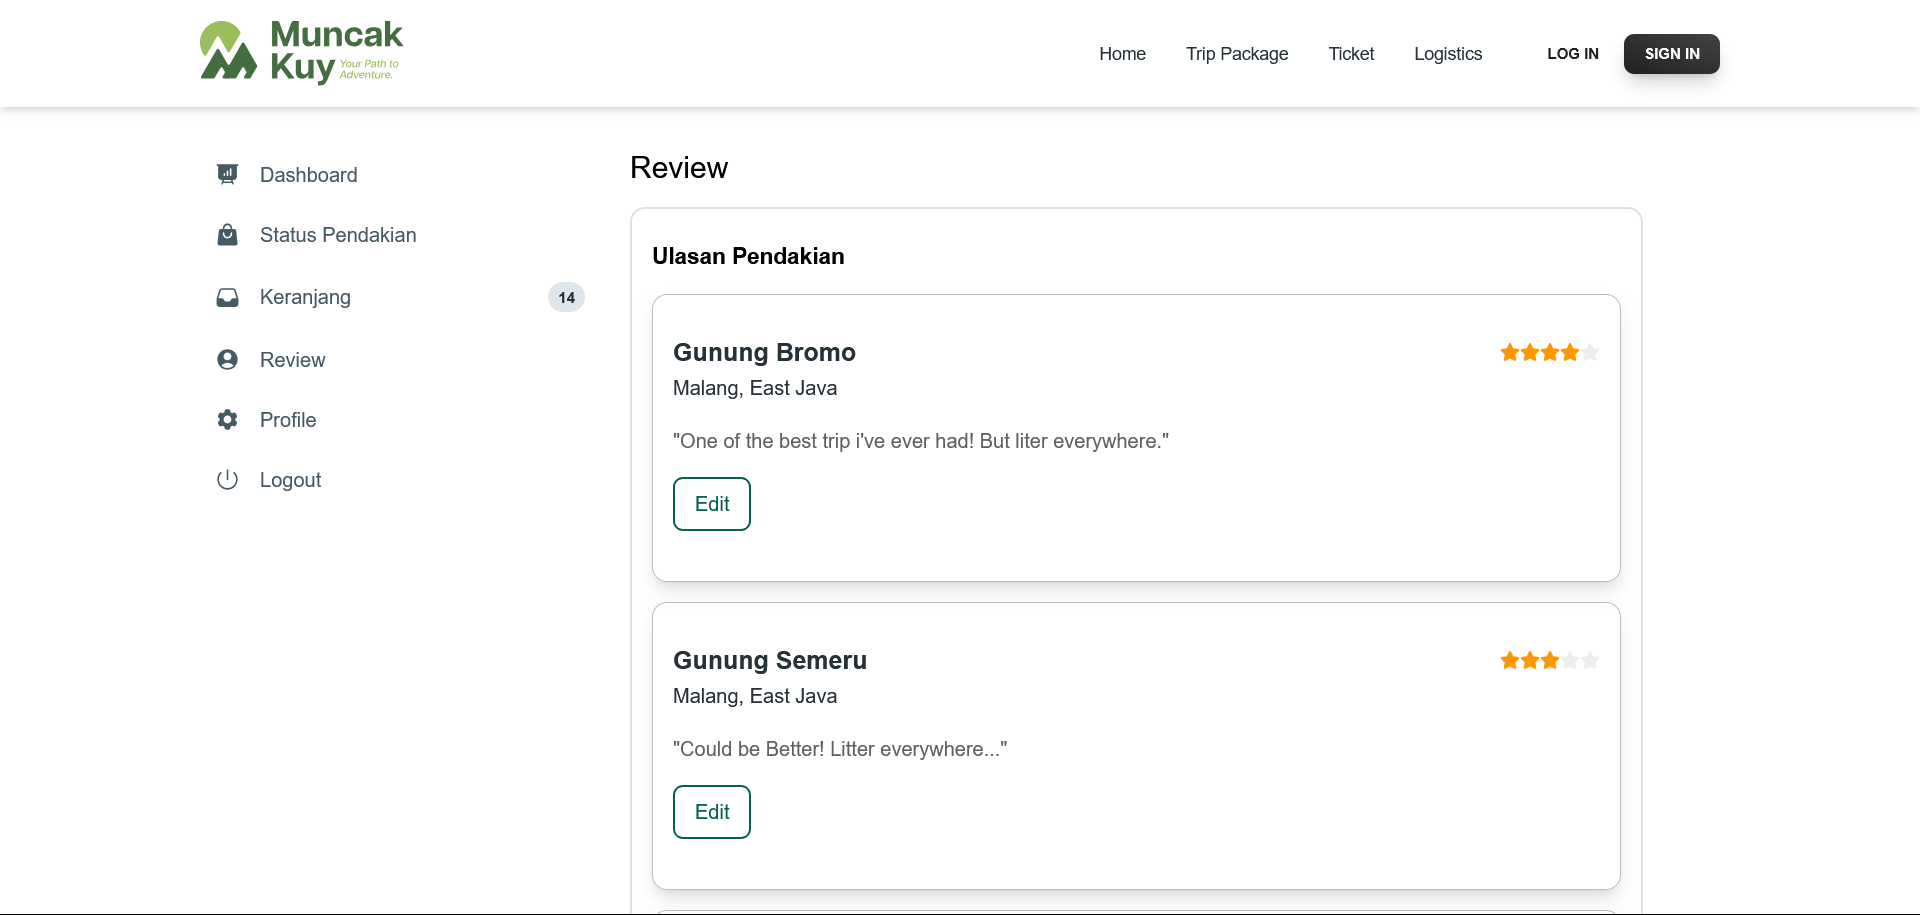Click the fourth star on Gunung Semeru rating

(x=1570, y=660)
